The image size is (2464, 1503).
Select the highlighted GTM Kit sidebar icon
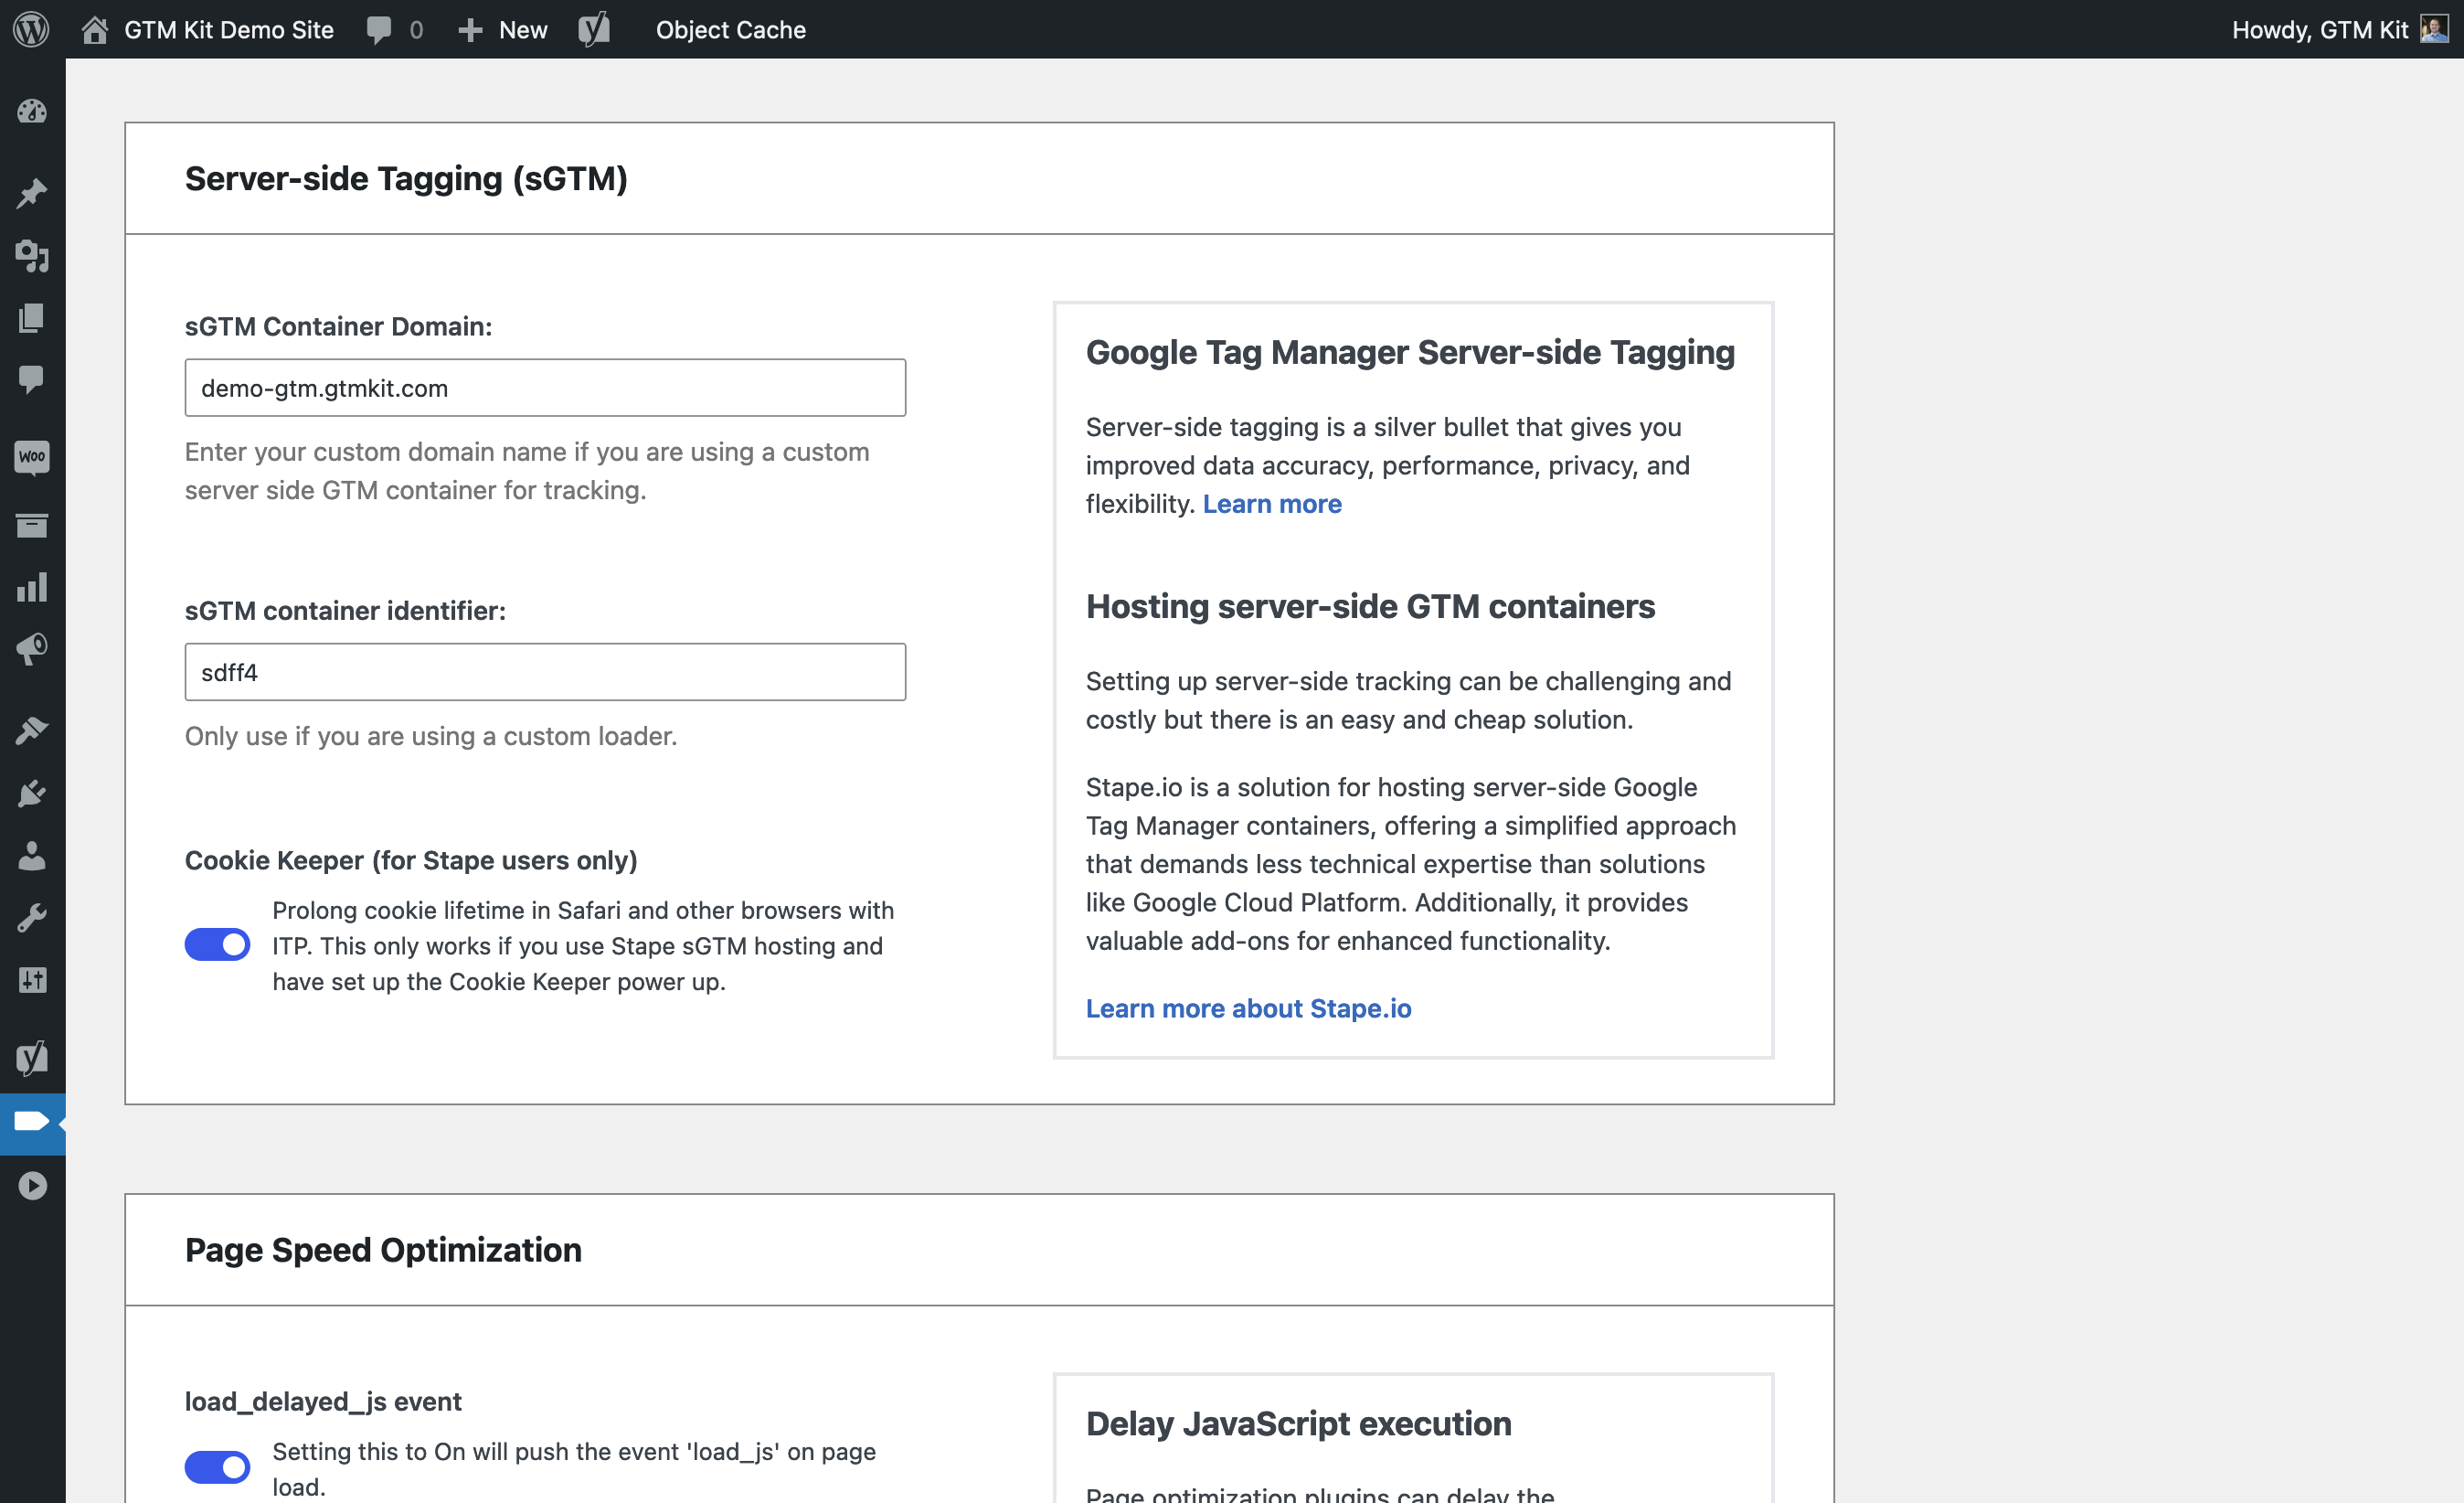click(32, 1123)
